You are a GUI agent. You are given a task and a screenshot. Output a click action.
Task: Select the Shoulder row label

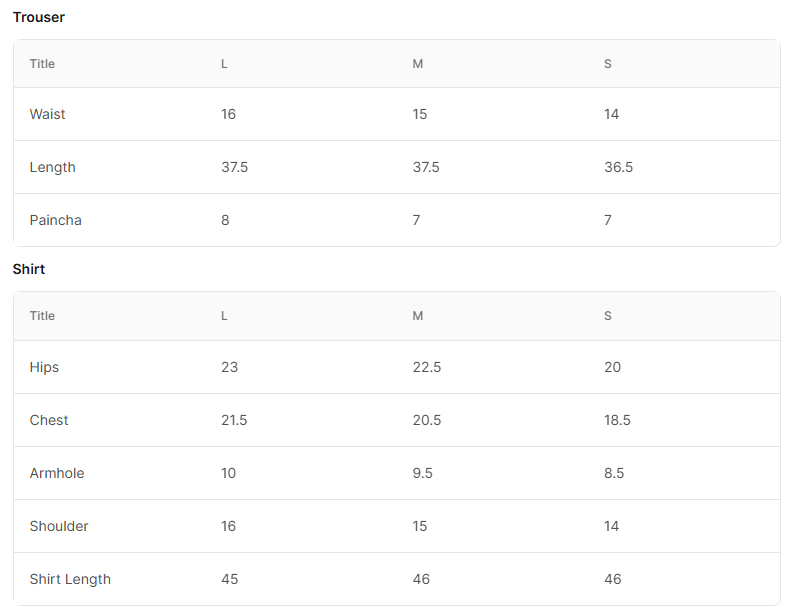59,526
